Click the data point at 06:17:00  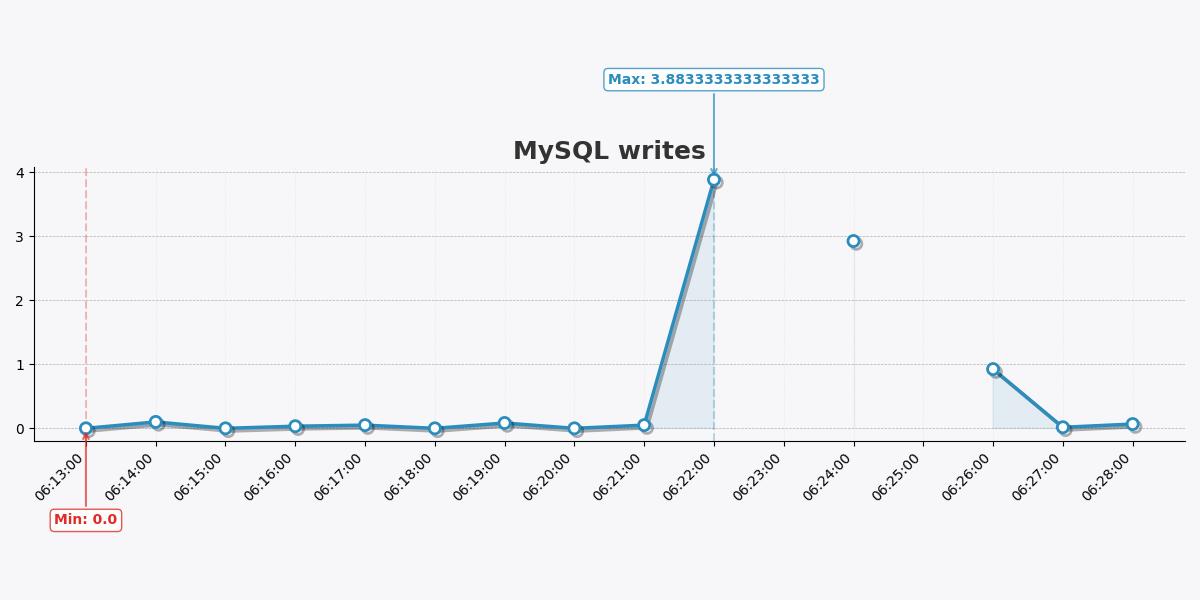[x=365, y=426]
